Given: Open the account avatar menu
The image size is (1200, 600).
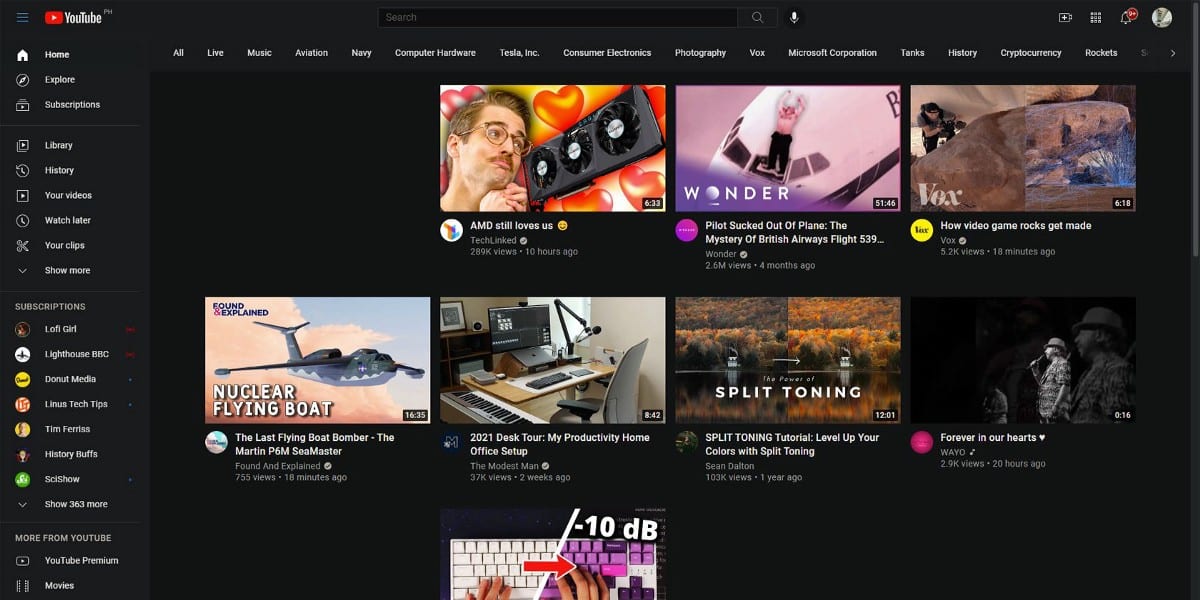Looking at the screenshot, I should 1161,17.
